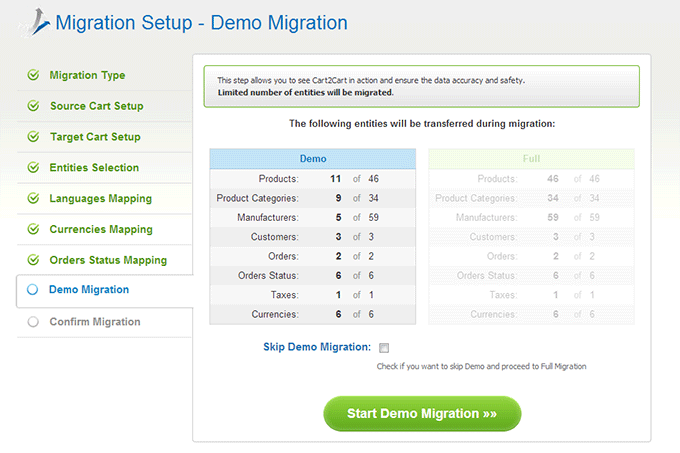Open the Currencies Mapping step
The width and height of the screenshot is (680, 453).
(101, 229)
